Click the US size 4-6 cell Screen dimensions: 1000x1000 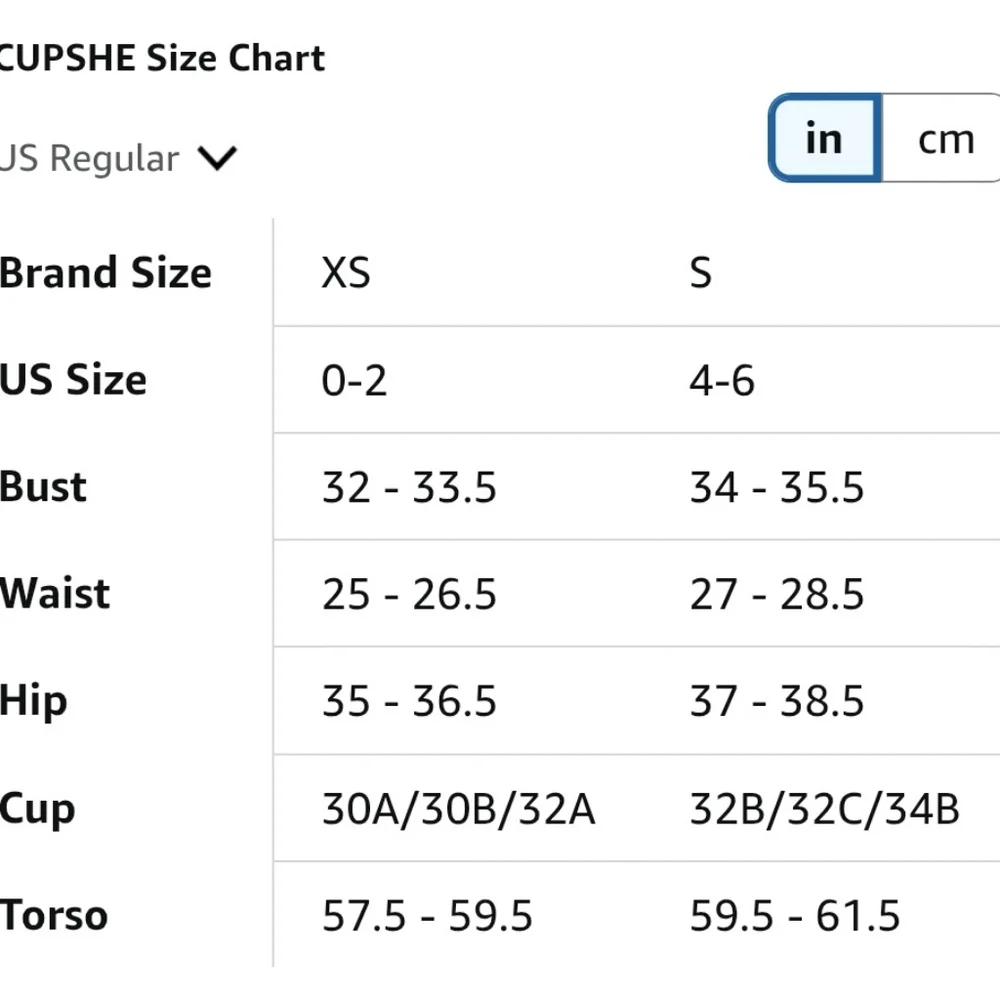click(x=722, y=381)
